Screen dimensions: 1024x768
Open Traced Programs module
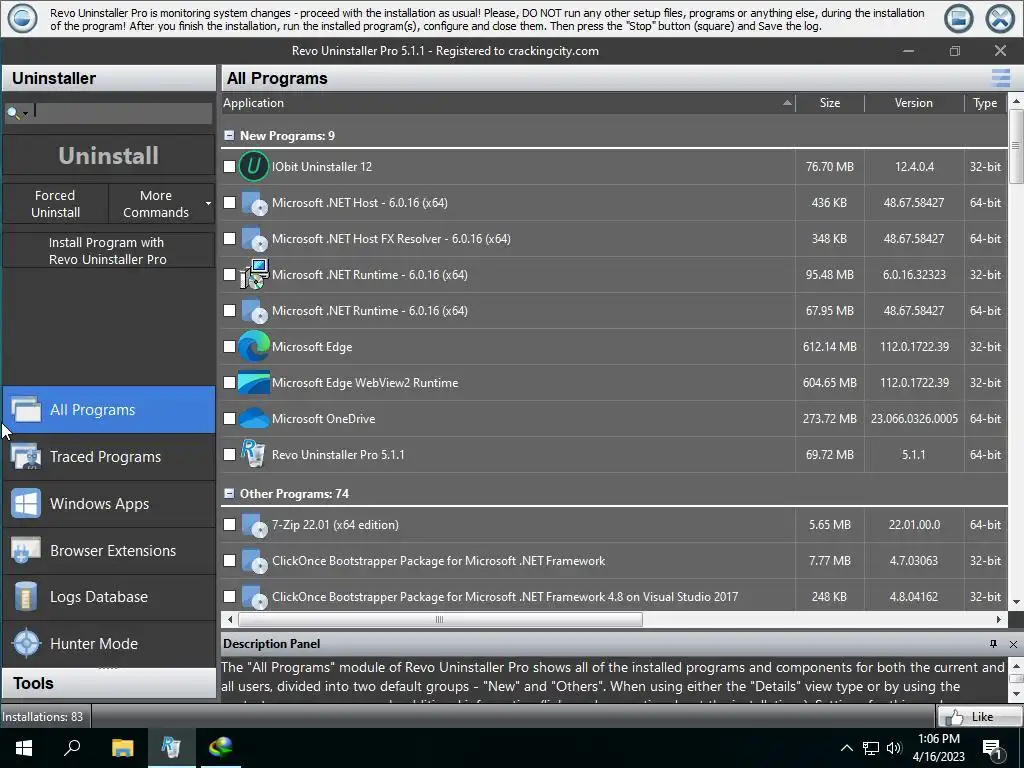point(108,456)
